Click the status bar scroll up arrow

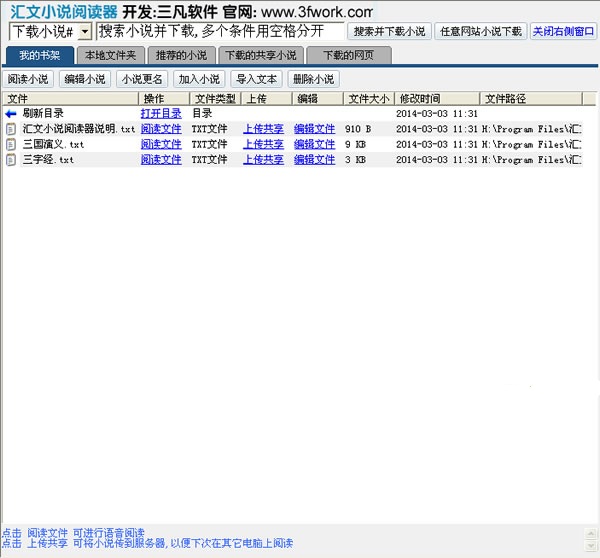point(591,534)
